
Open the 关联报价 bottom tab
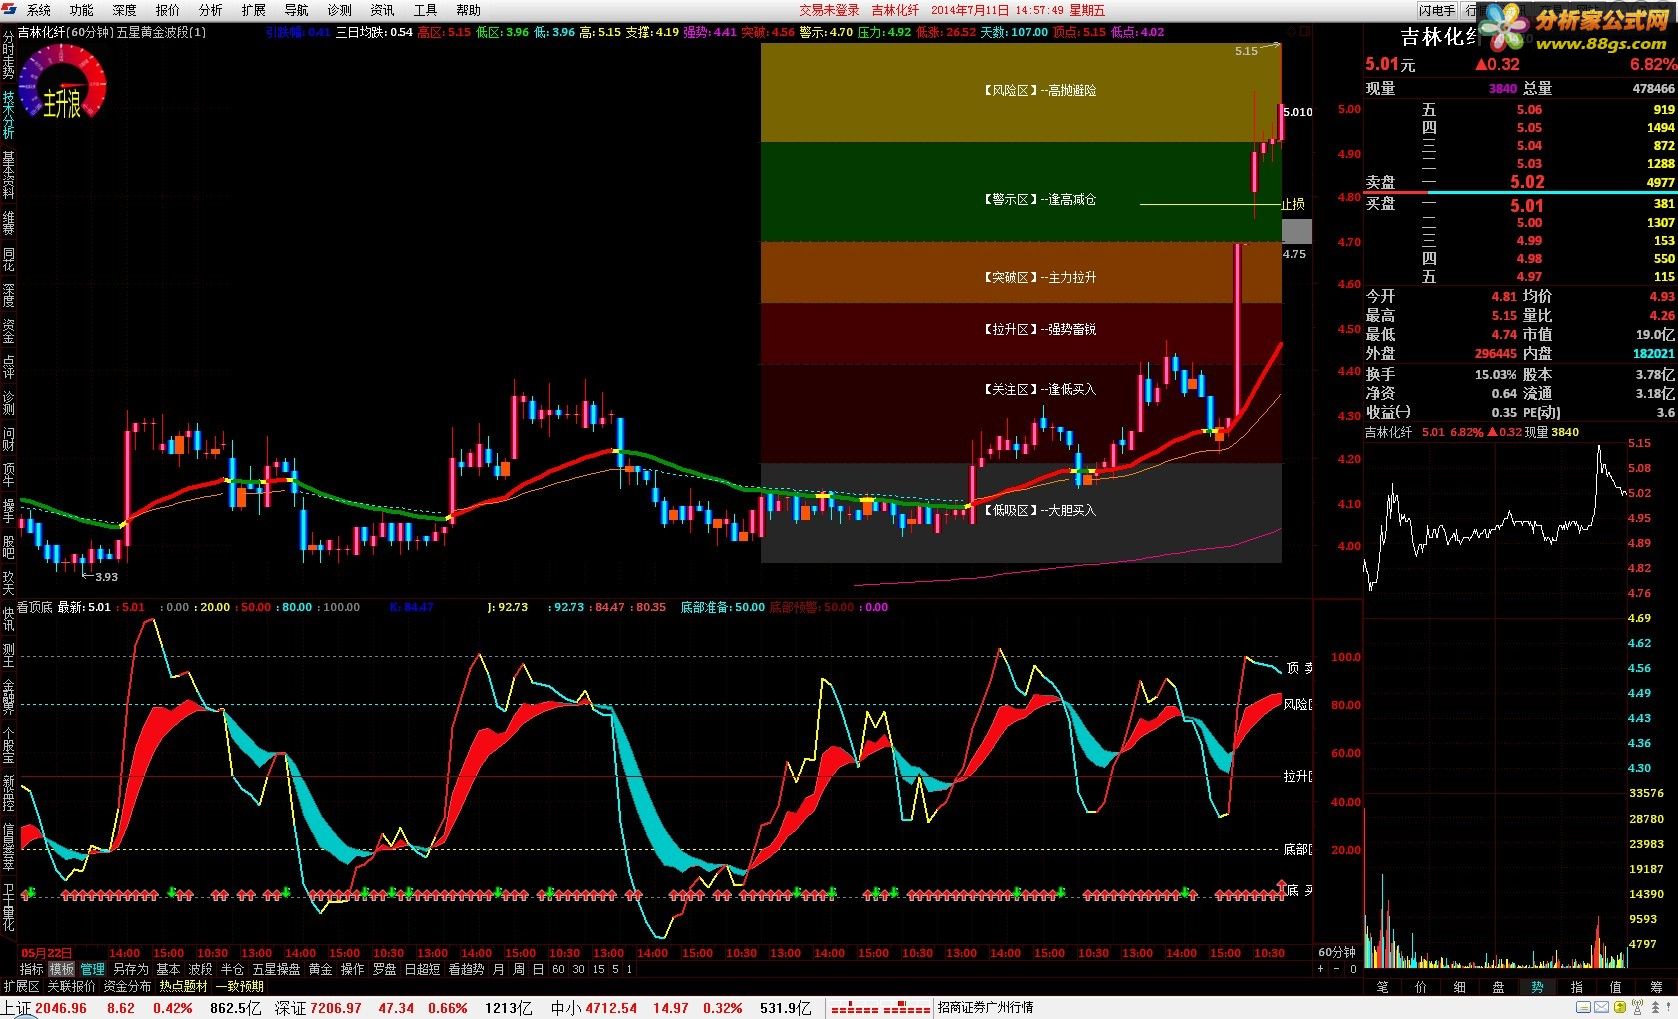tap(71, 986)
